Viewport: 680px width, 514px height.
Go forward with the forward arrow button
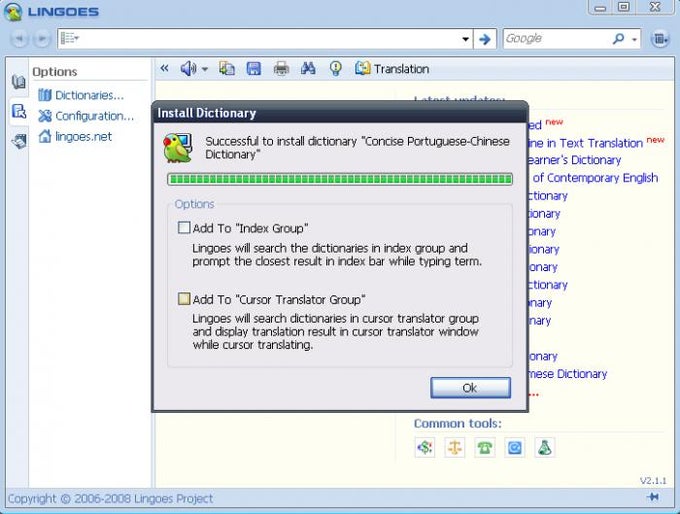[x=41, y=39]
